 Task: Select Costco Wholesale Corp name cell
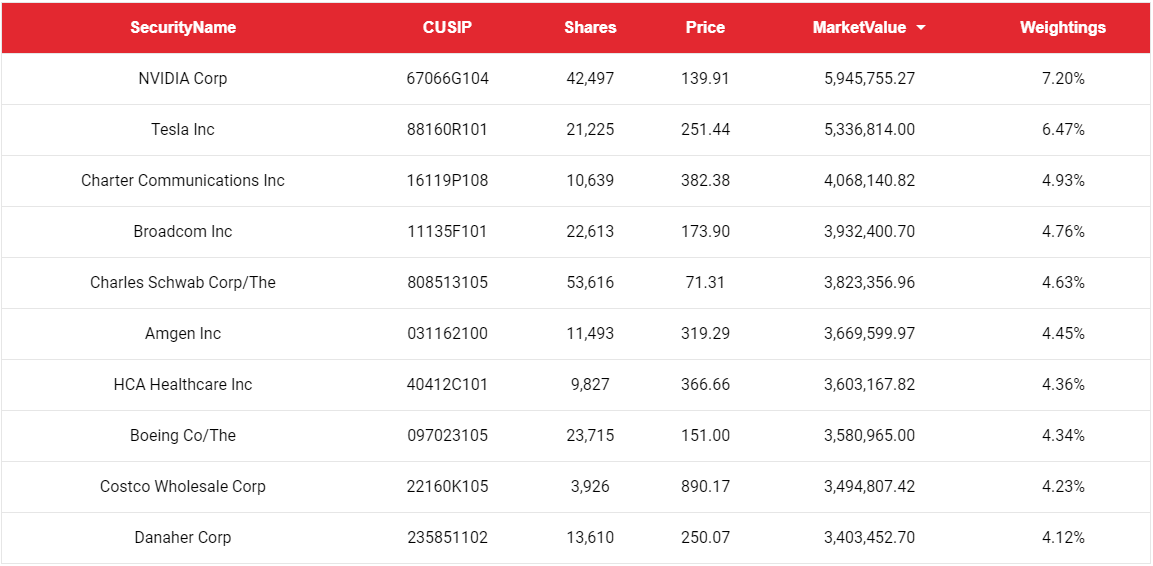click(x=183, y=487)
